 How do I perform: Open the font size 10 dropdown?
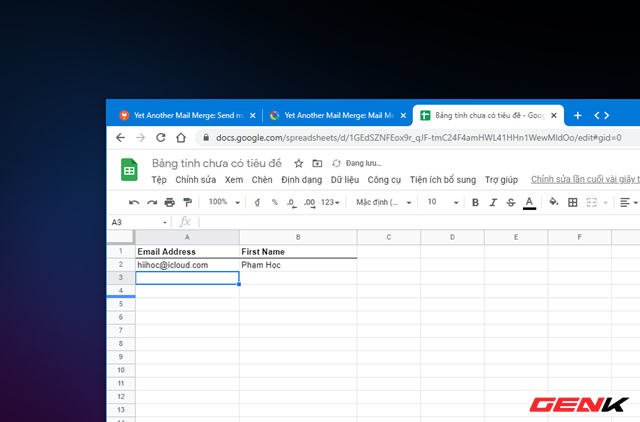(x=438, y=202)
